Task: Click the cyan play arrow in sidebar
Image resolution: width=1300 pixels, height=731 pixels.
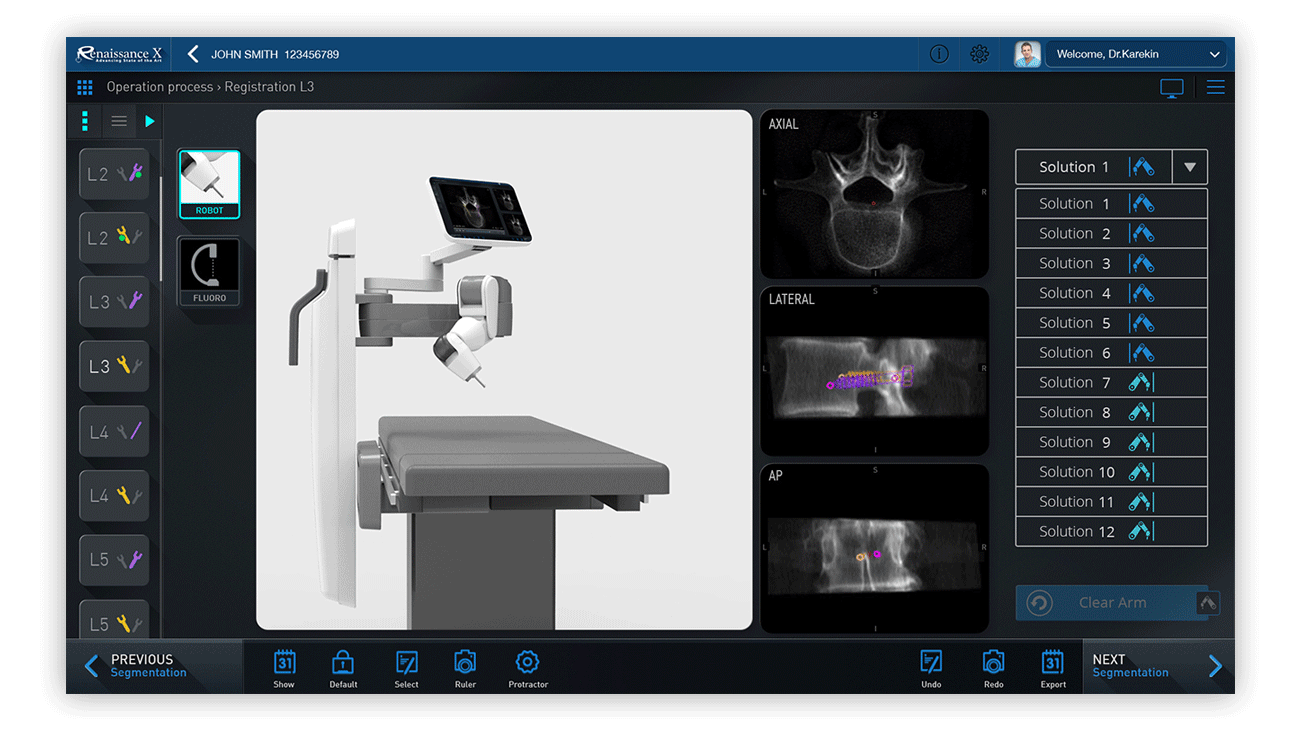Action: click(150, 121)
